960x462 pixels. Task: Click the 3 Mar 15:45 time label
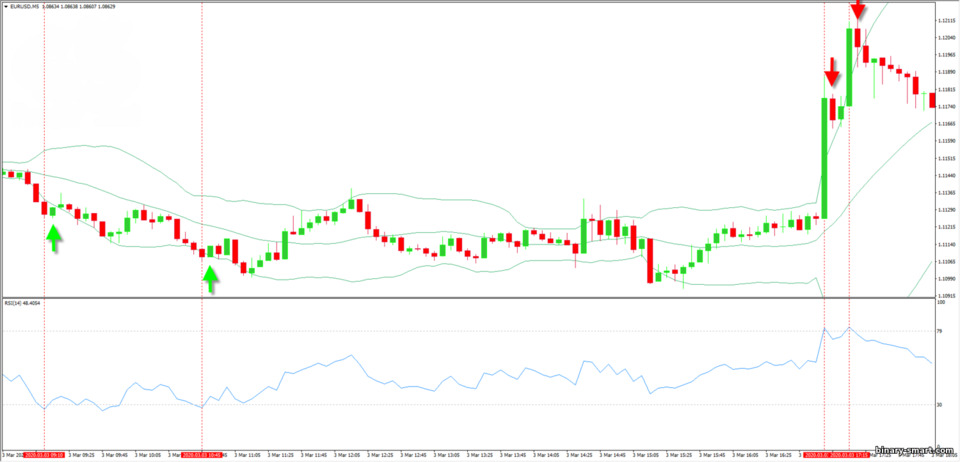tap(714, 455)
